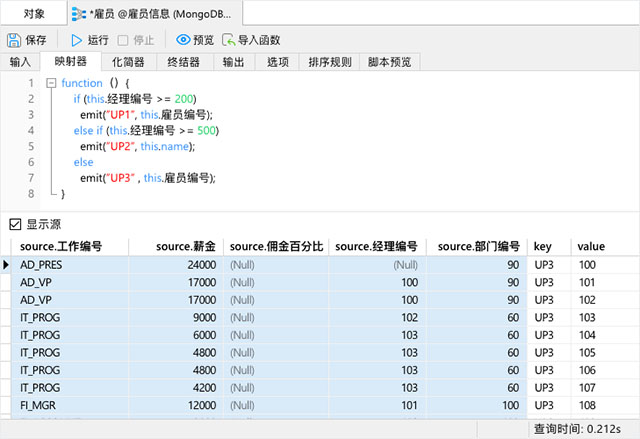640x439 pixels.
Task: Toggle the 显示源 checkbox
Action: pos(15,224)
